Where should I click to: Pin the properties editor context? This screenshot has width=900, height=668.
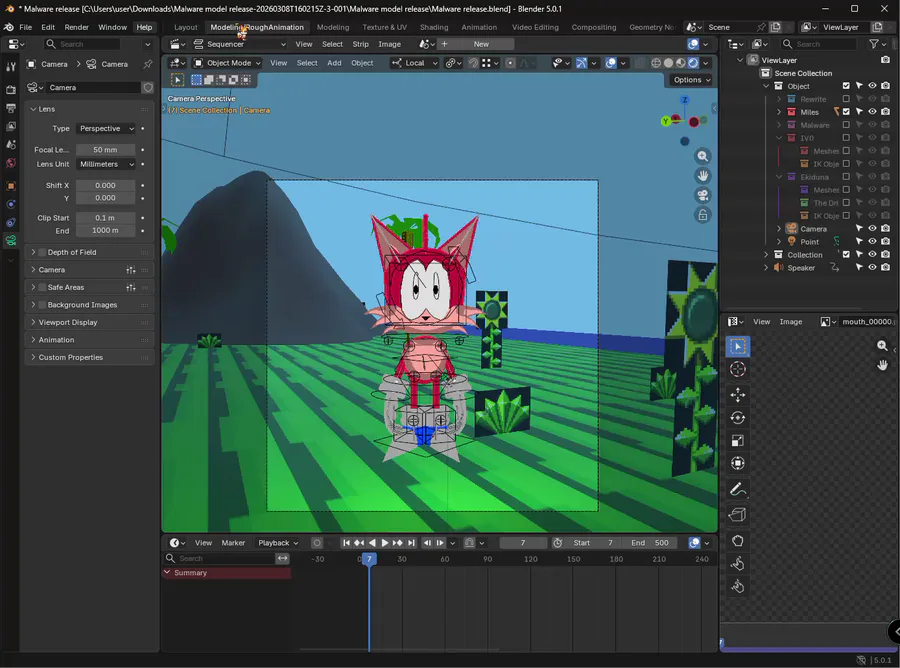tap(148, 64)
